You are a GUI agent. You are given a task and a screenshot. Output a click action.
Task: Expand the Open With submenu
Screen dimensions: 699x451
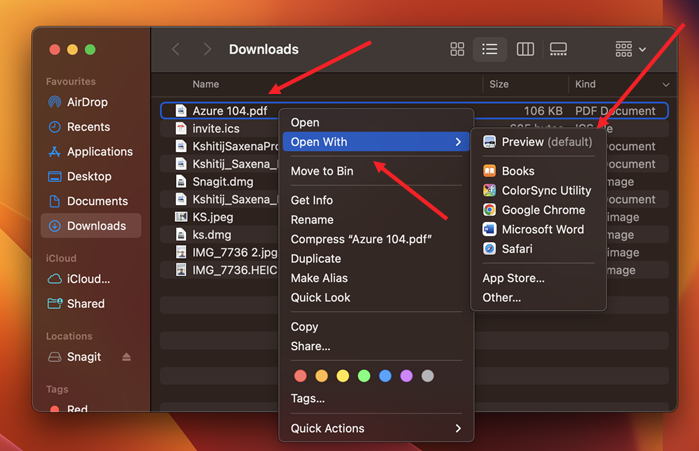[376, 142]
